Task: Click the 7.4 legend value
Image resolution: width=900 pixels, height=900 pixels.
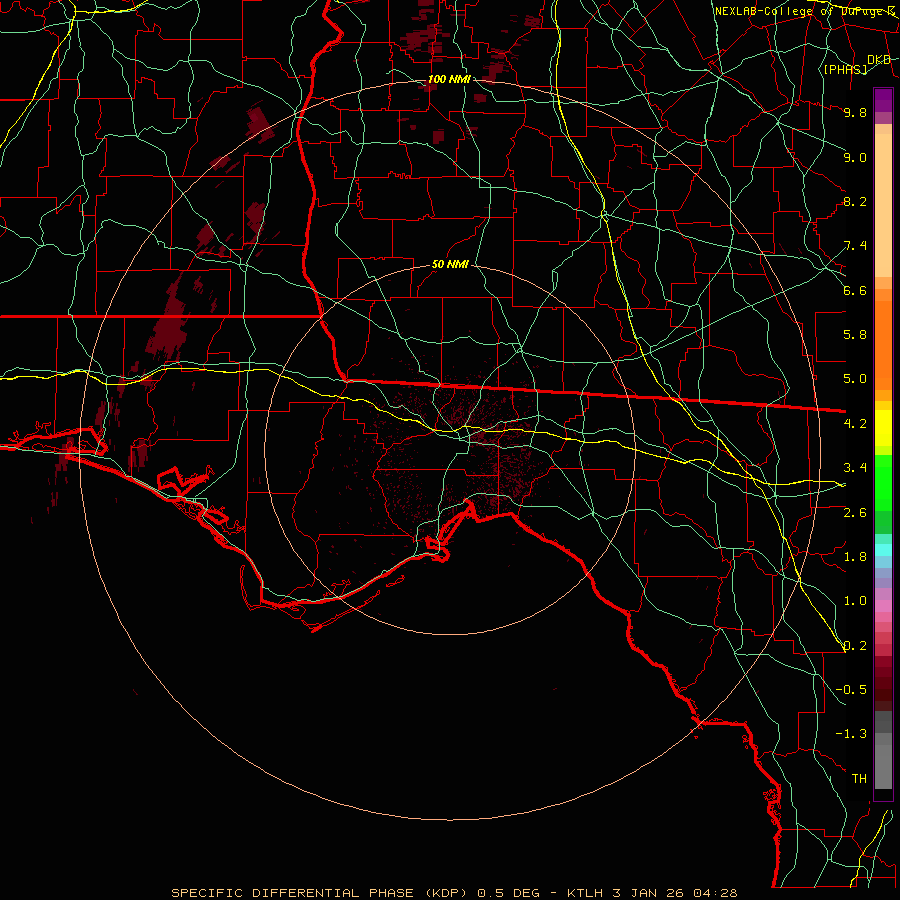Action: [x=855, y=246]
